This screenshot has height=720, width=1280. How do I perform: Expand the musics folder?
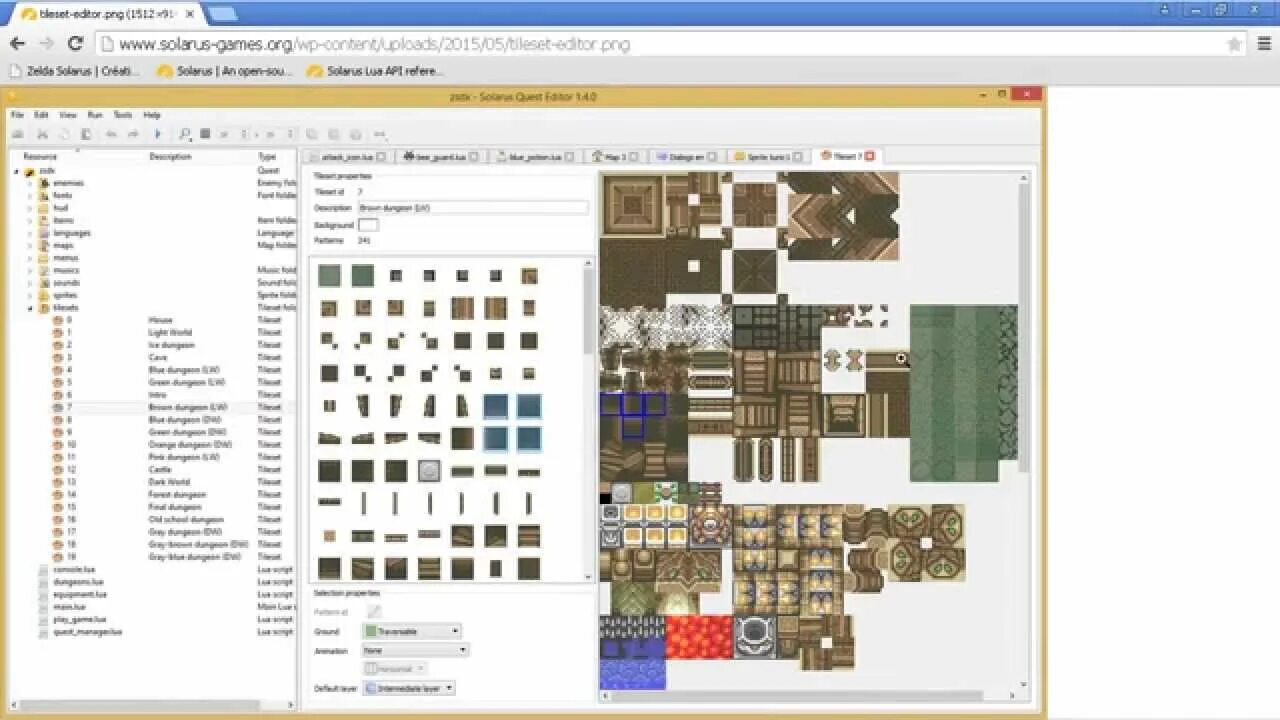point(29,270)
